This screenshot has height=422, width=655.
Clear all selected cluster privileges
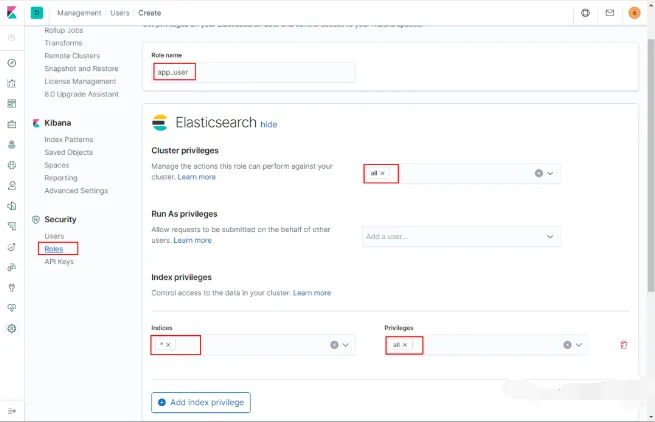538,173
